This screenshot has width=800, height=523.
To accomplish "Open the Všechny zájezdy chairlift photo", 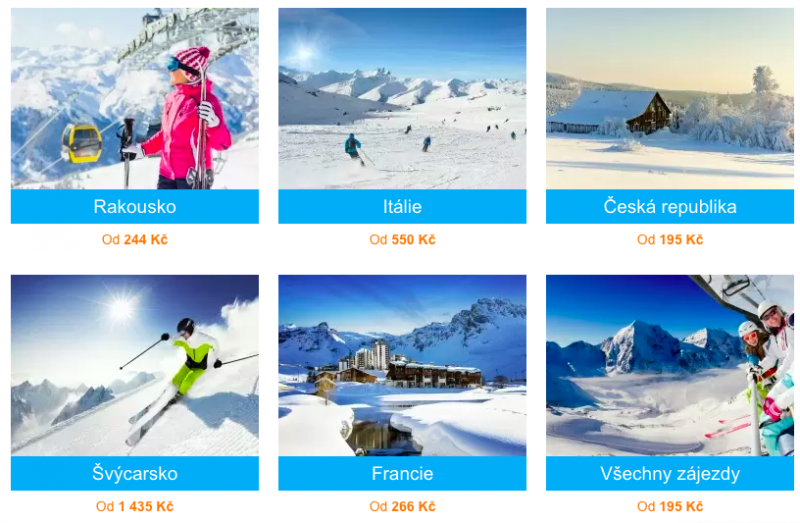I will (x=670, y=365).
